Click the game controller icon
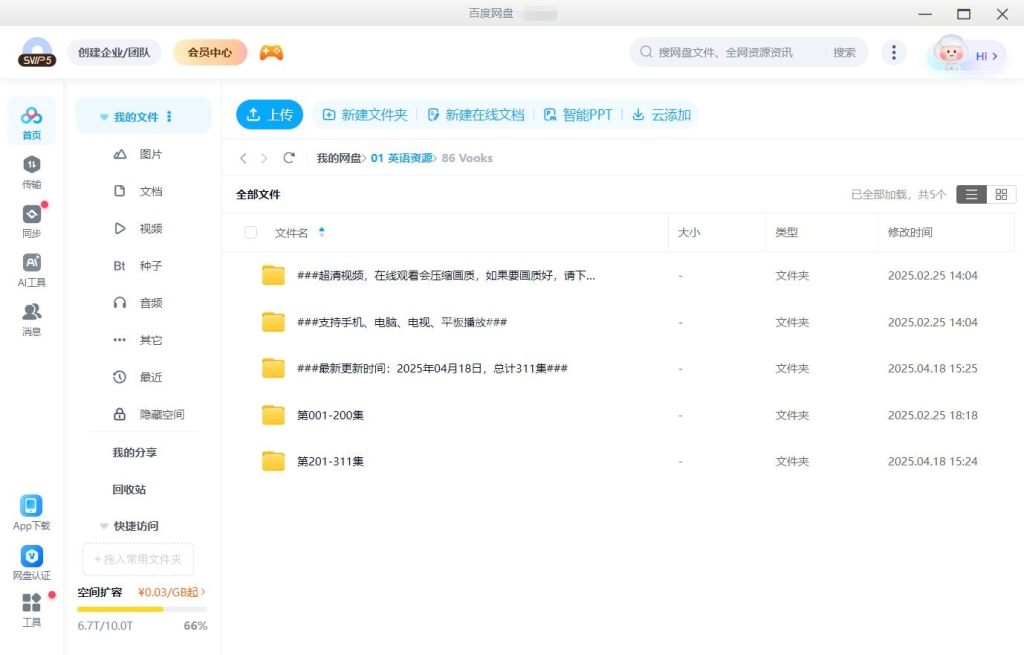The height and width of the screenshot is (655, 1024). coord(271,53)
